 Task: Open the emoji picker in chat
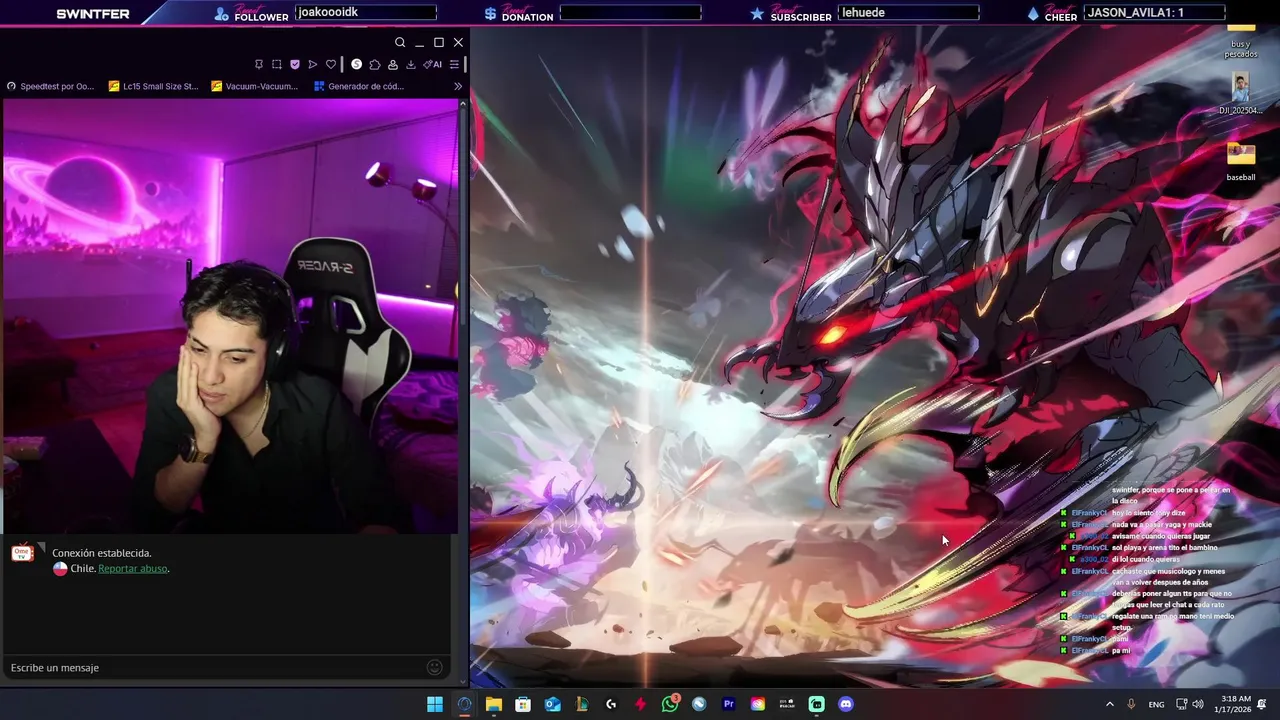click(x=434, y=667)
